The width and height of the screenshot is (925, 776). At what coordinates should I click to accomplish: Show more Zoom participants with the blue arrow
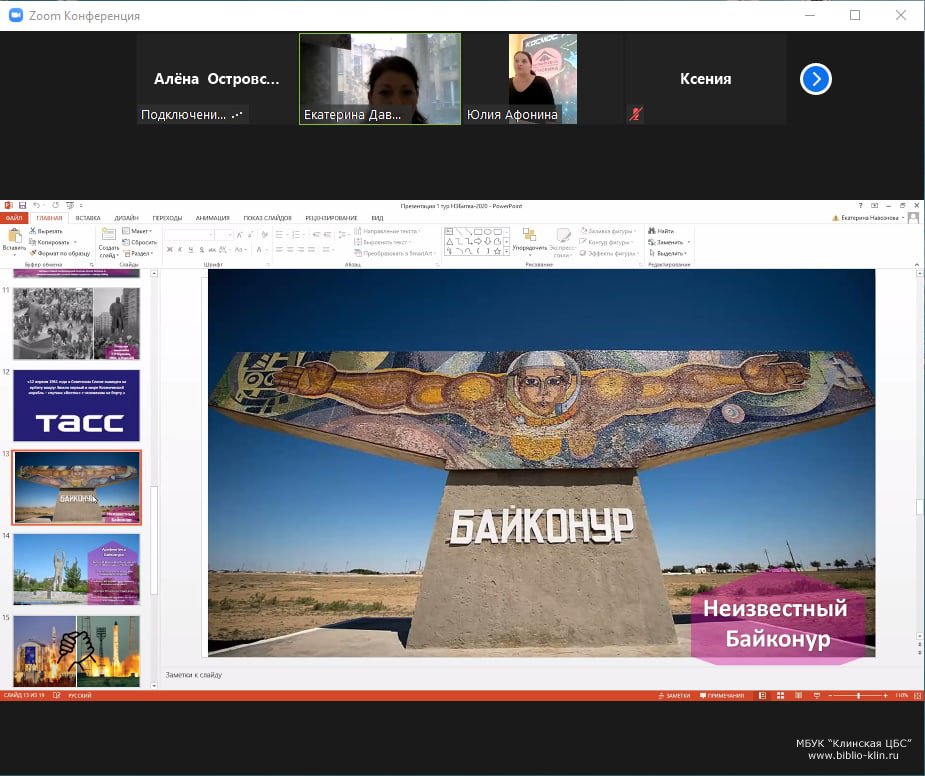(816, 79)
